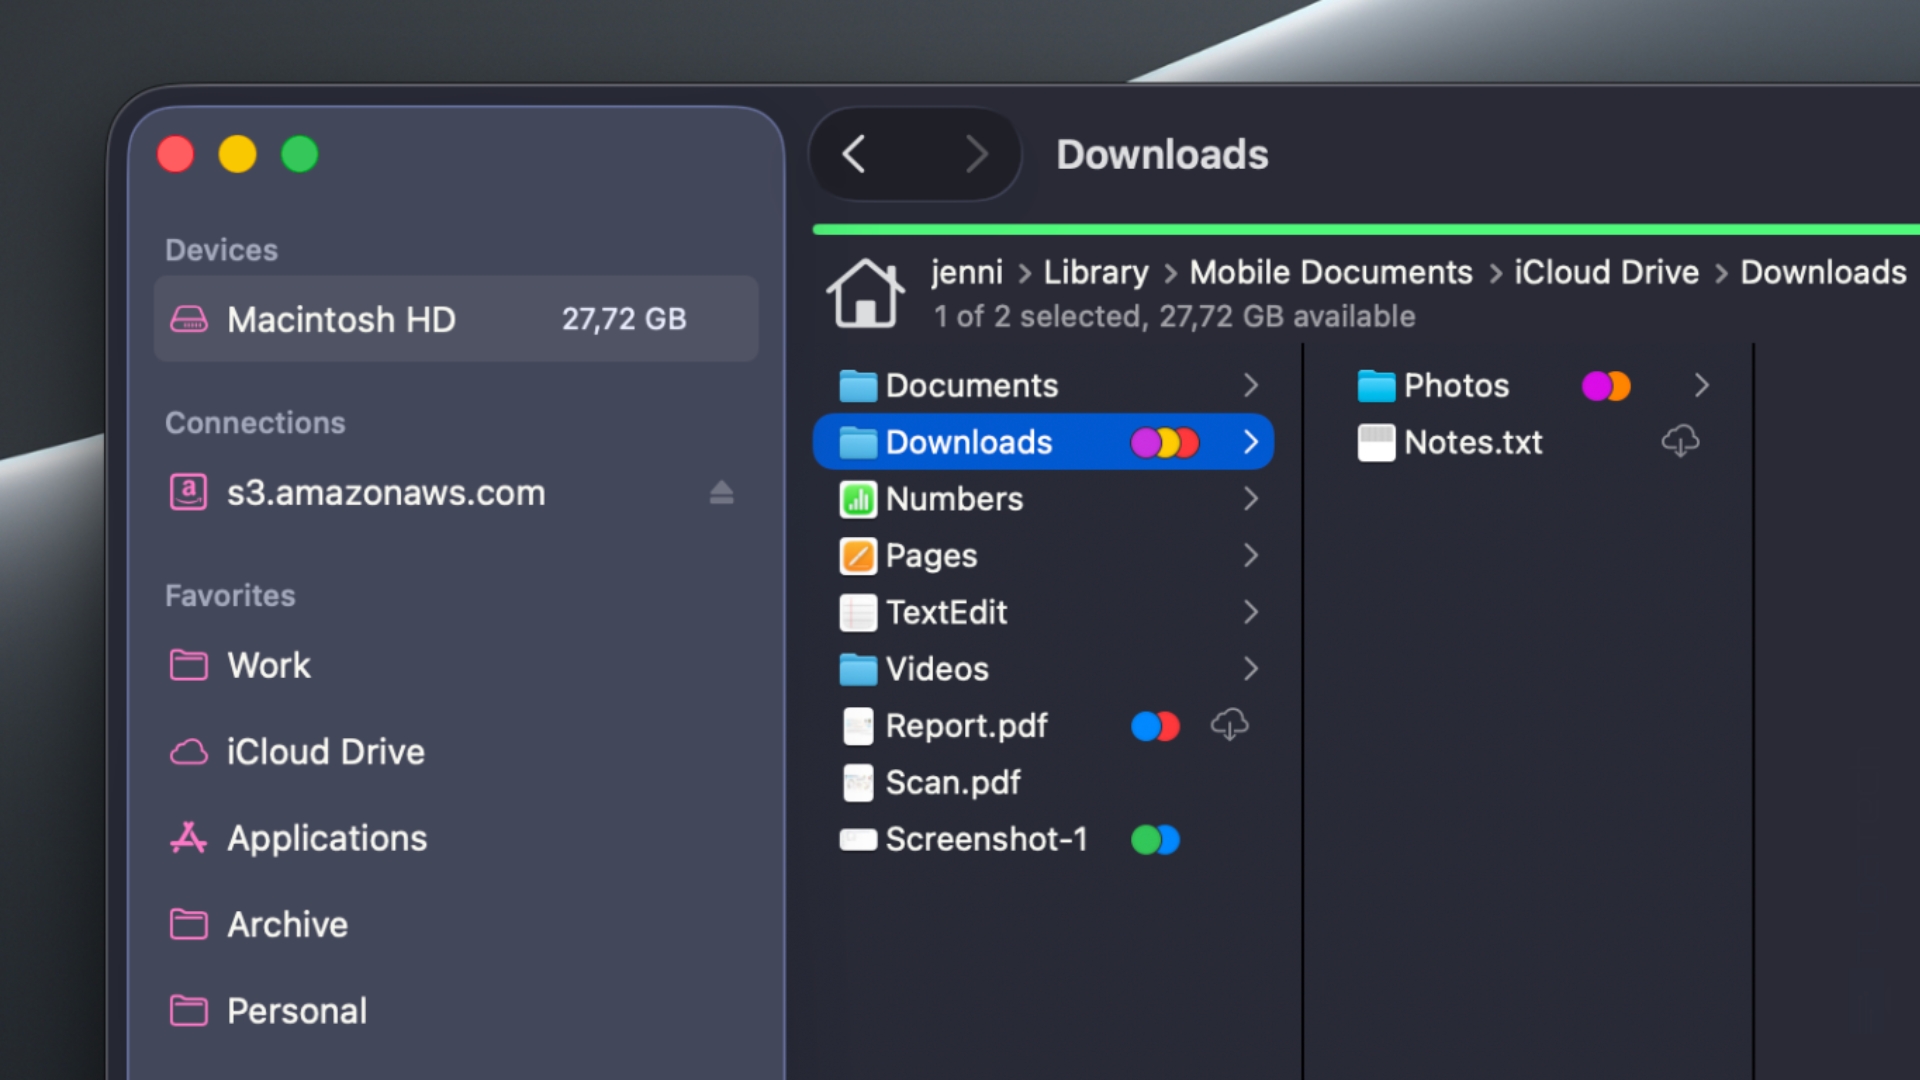1920x1080 pixels.
Task: Click Library in the breadcrumb path
Action: 1095,272
